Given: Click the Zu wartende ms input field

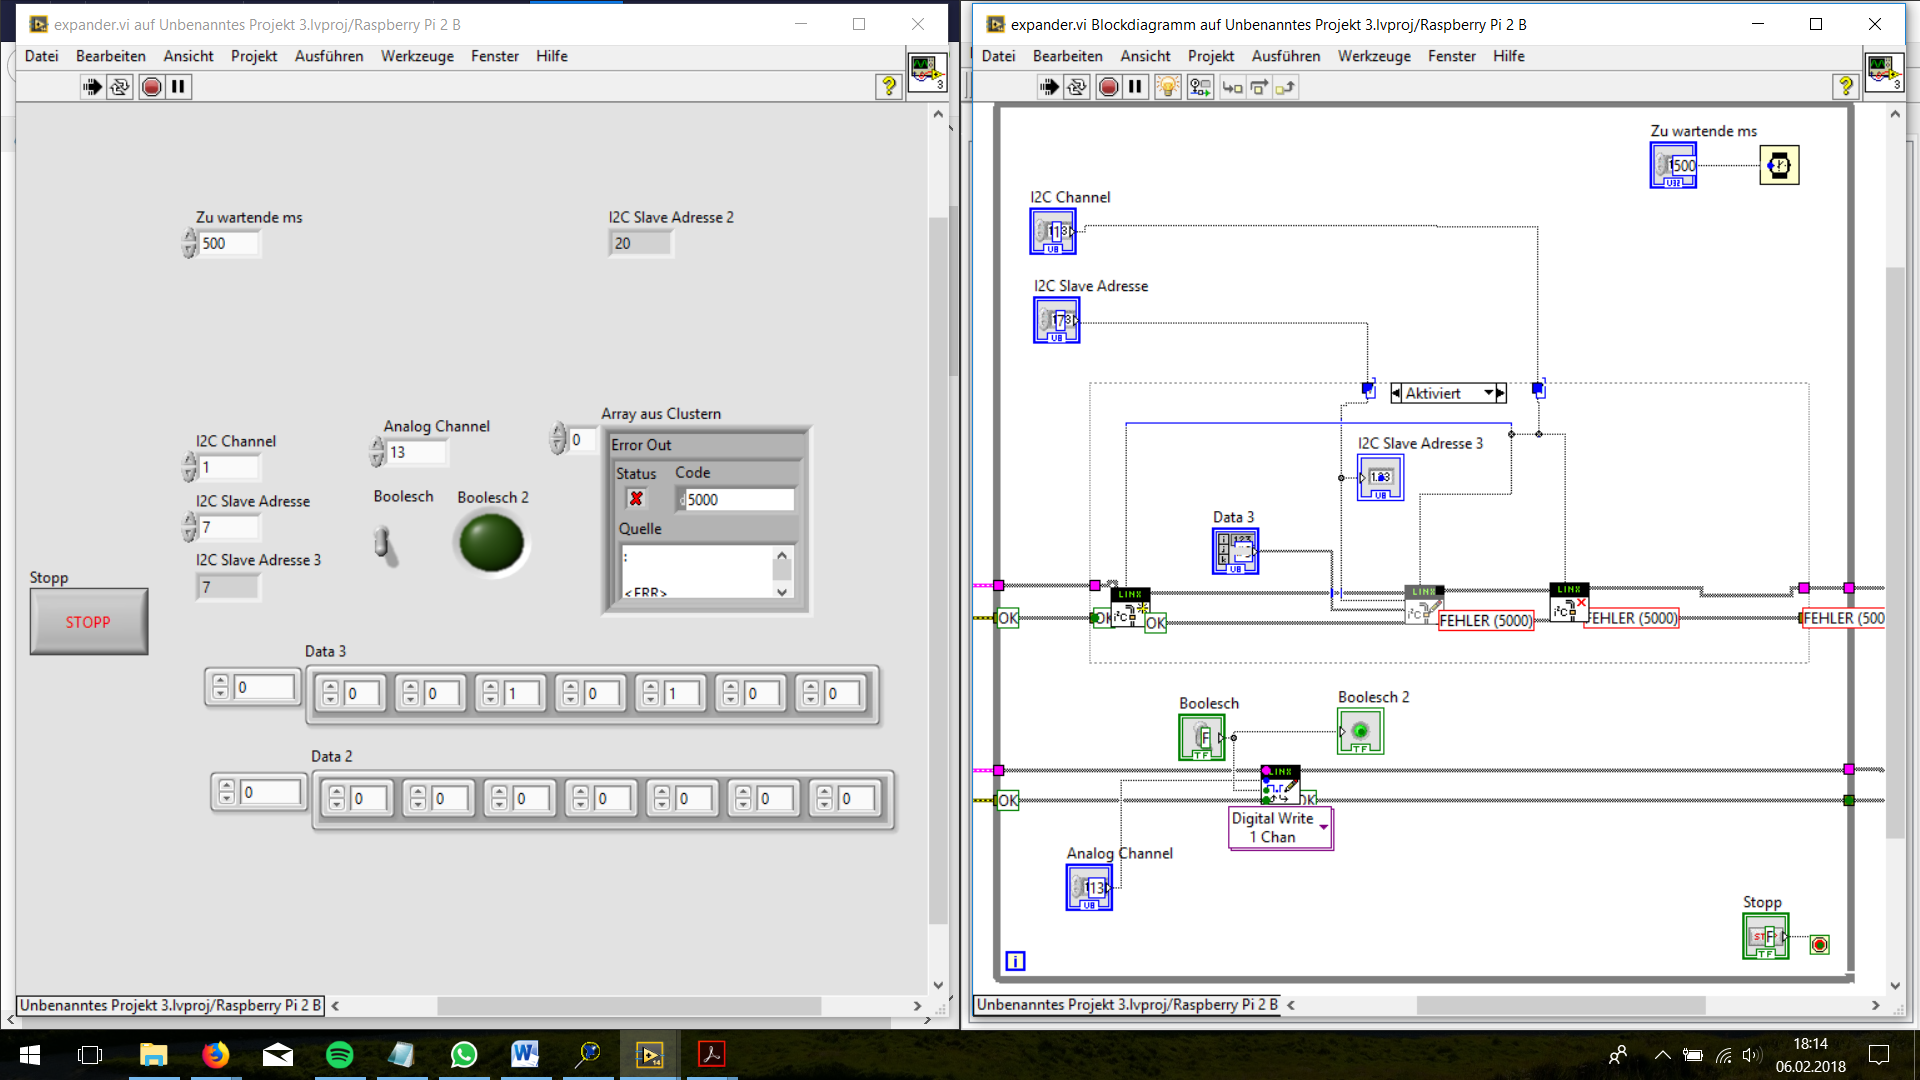Looking at the screenshot, I should click(229, 243).
